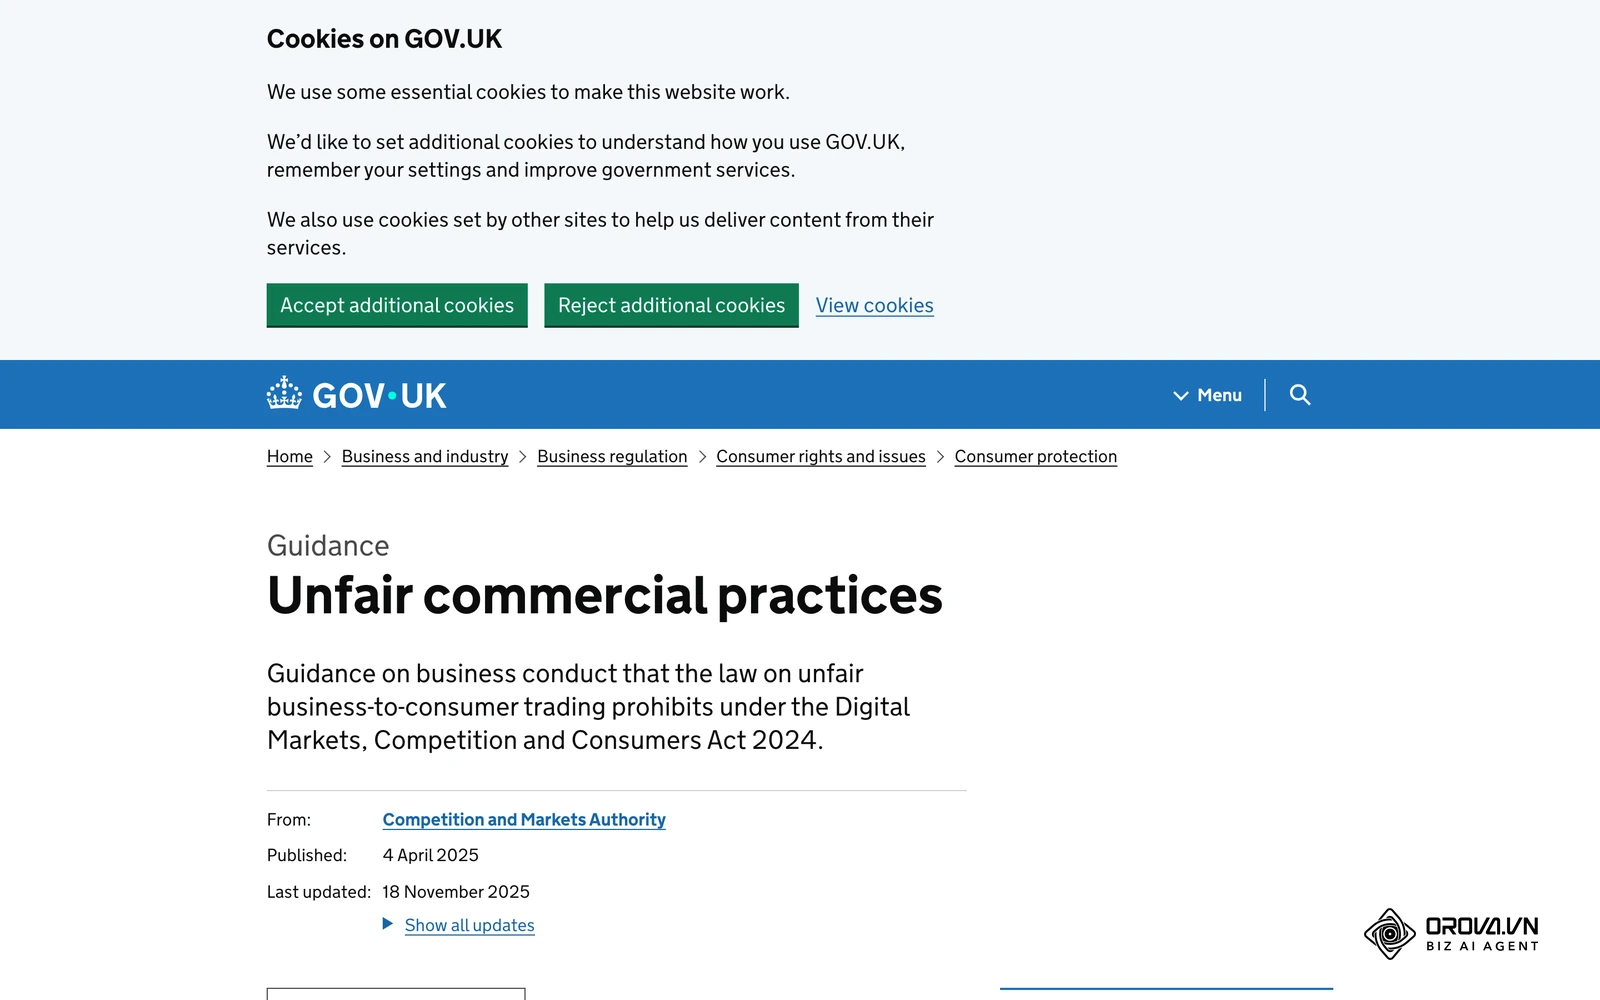
Task: Click the published date 4 April 2025
Action: pos(431,855)
